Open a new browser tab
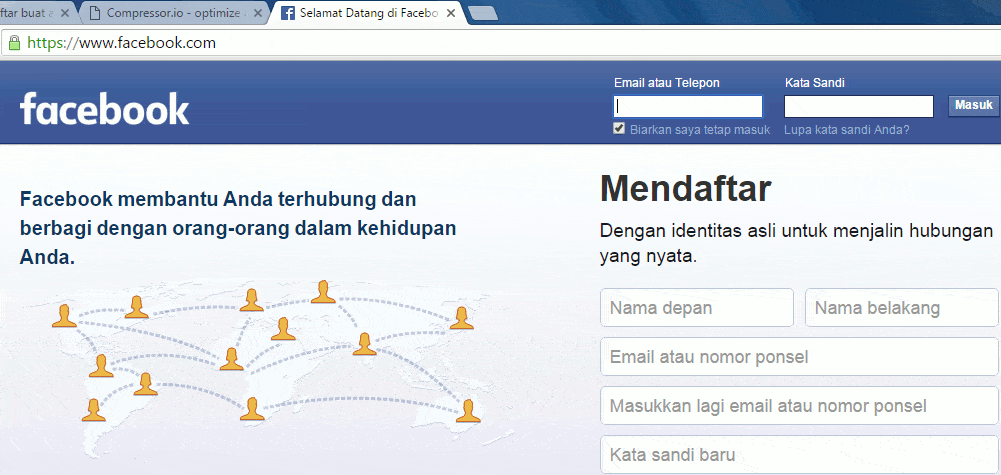This screenshot has width=1001, height=475. (483, 13)
